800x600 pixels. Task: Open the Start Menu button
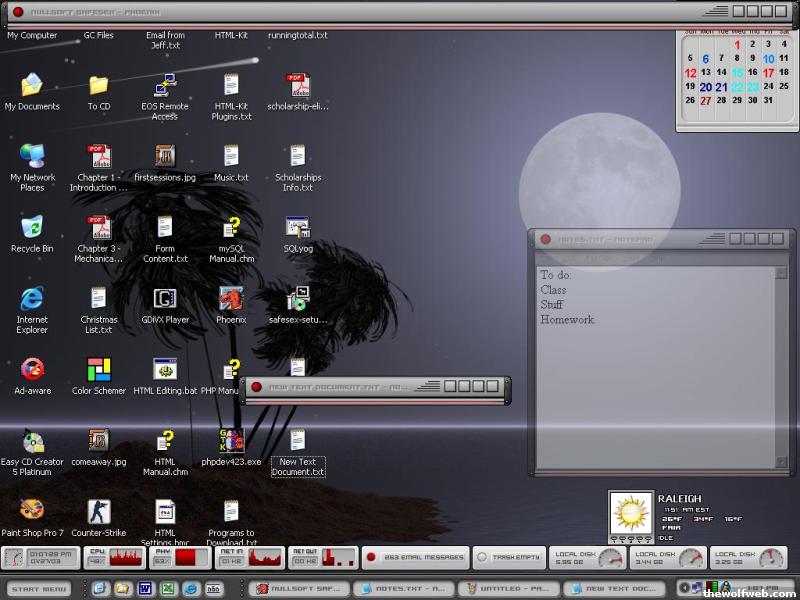pos(41,589)
